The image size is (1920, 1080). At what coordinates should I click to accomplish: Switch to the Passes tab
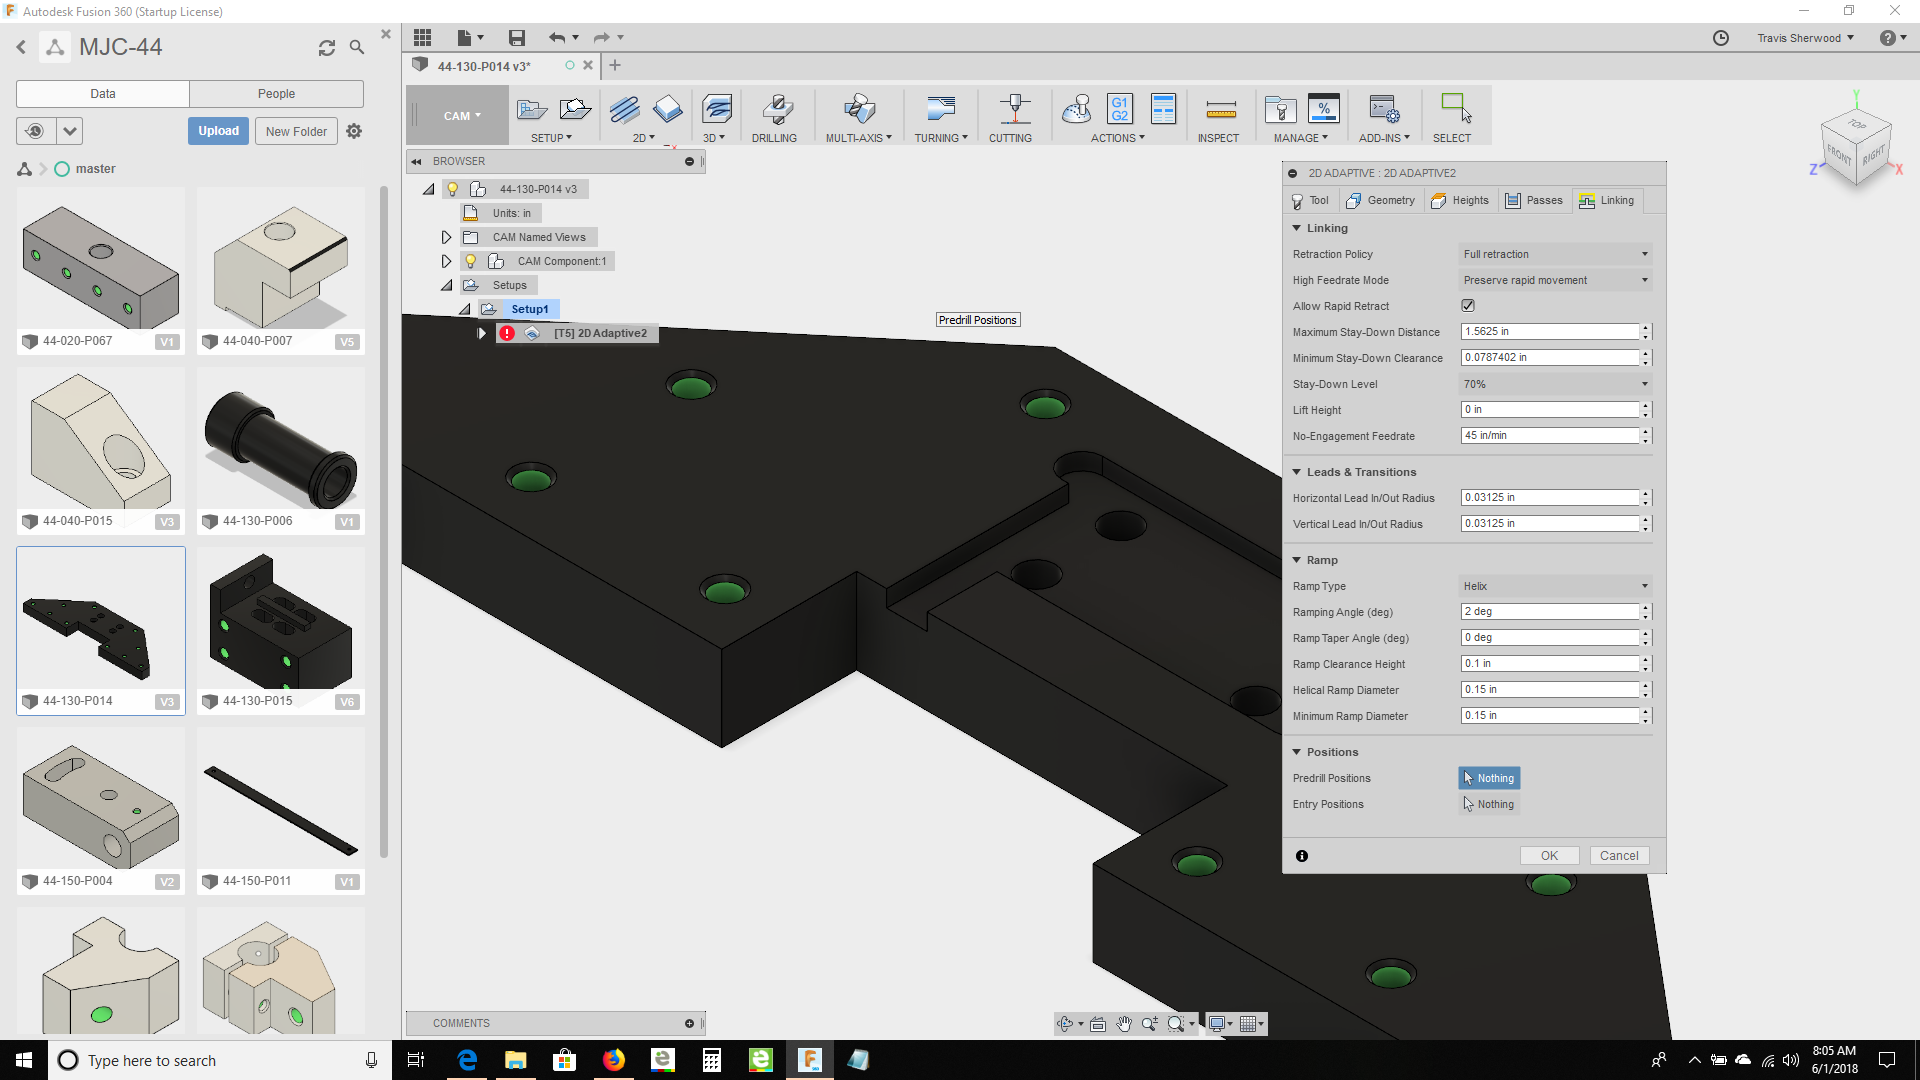pos(1534,201)
